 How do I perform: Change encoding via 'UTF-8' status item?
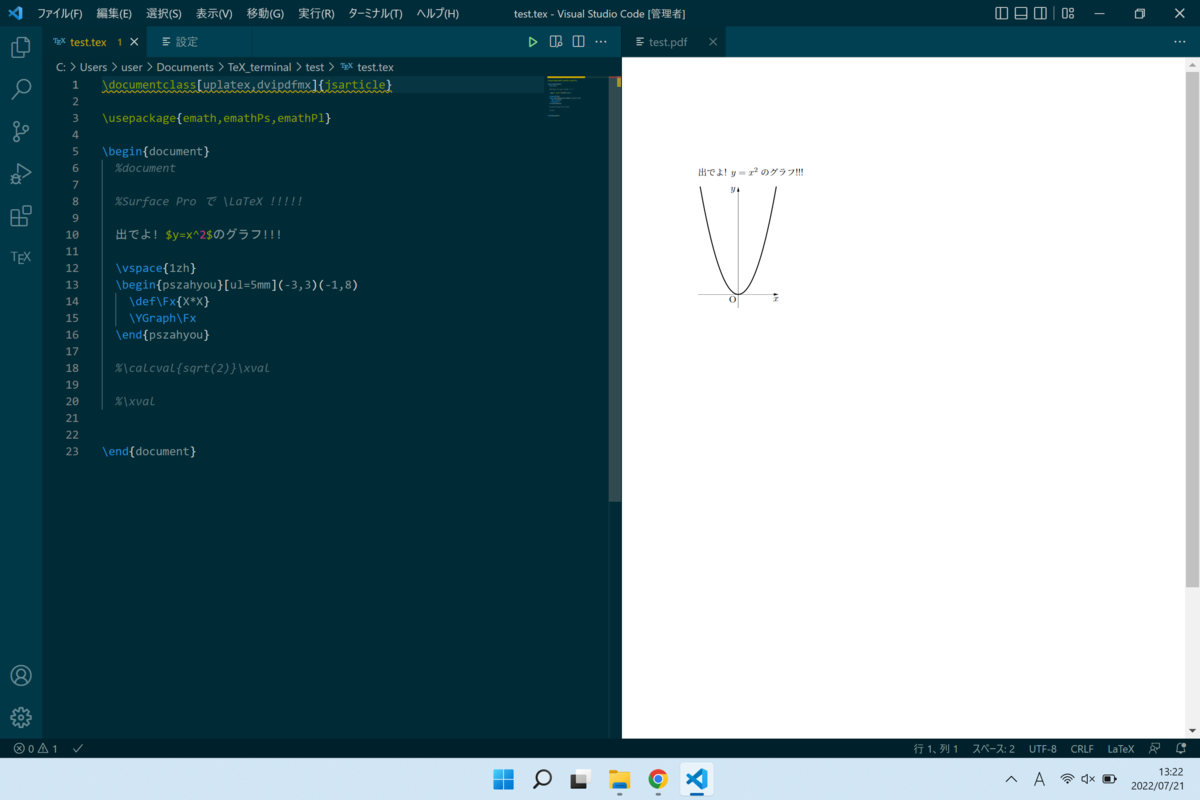point(1042,748)
